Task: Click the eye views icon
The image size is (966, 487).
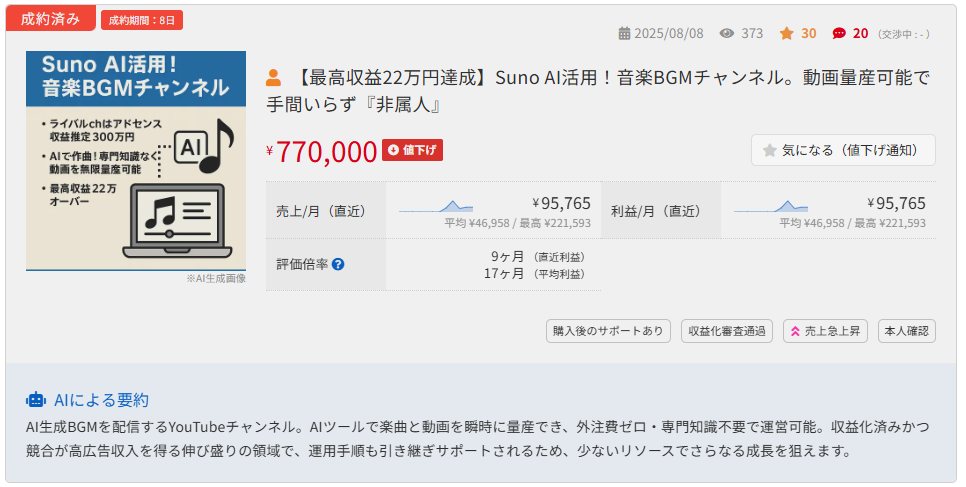Action: tap(727, 33)
